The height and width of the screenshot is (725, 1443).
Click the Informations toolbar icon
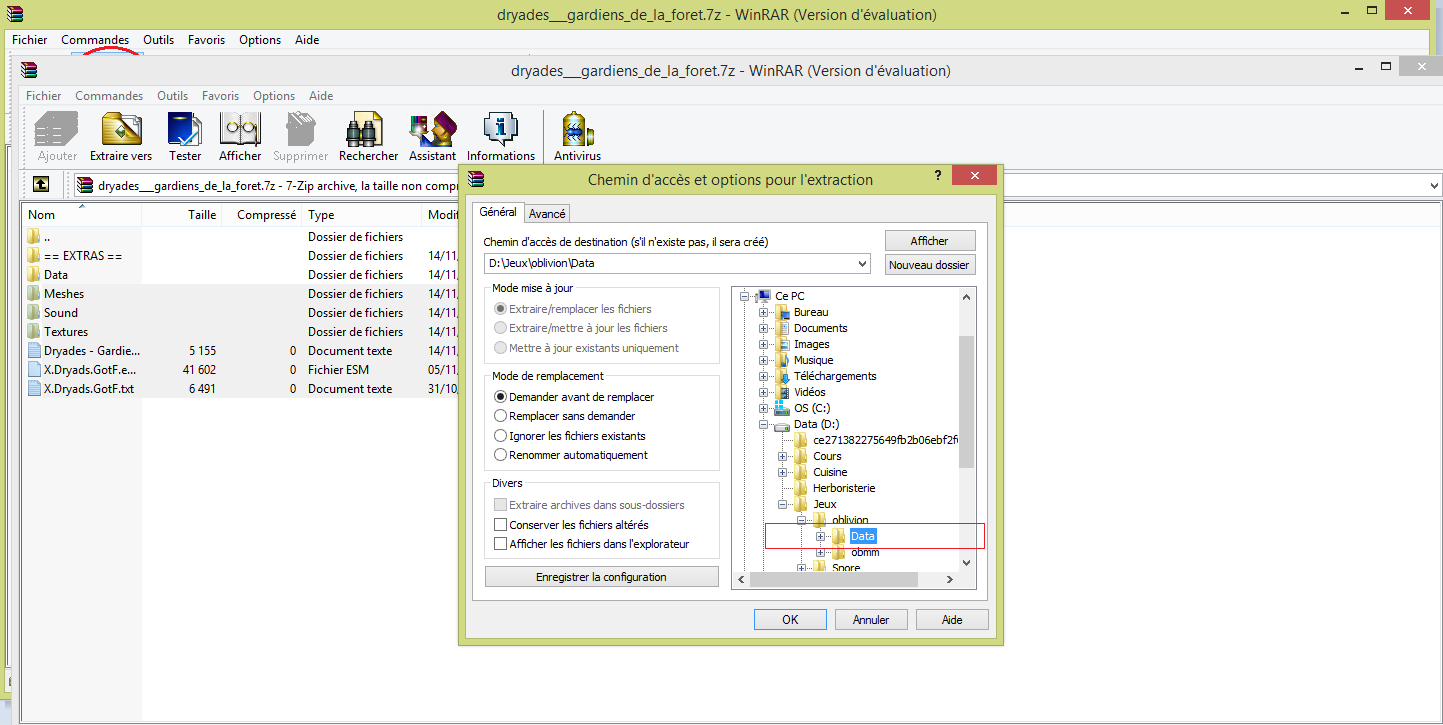[500, 129]
